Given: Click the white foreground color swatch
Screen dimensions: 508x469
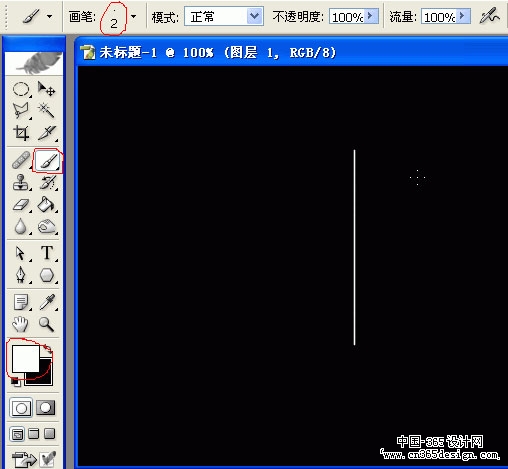Looking at the screenshot, I should 25,358.
